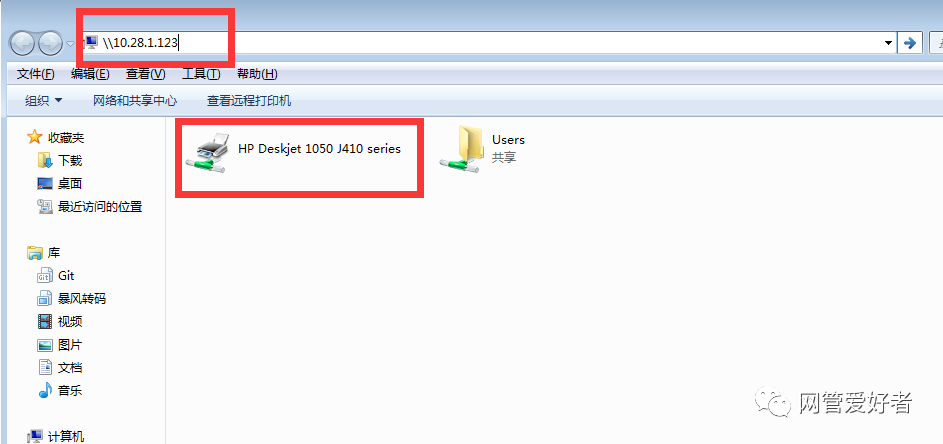Open the 文档 library
This screenshot has height=444, width=943.
point(70,368)
